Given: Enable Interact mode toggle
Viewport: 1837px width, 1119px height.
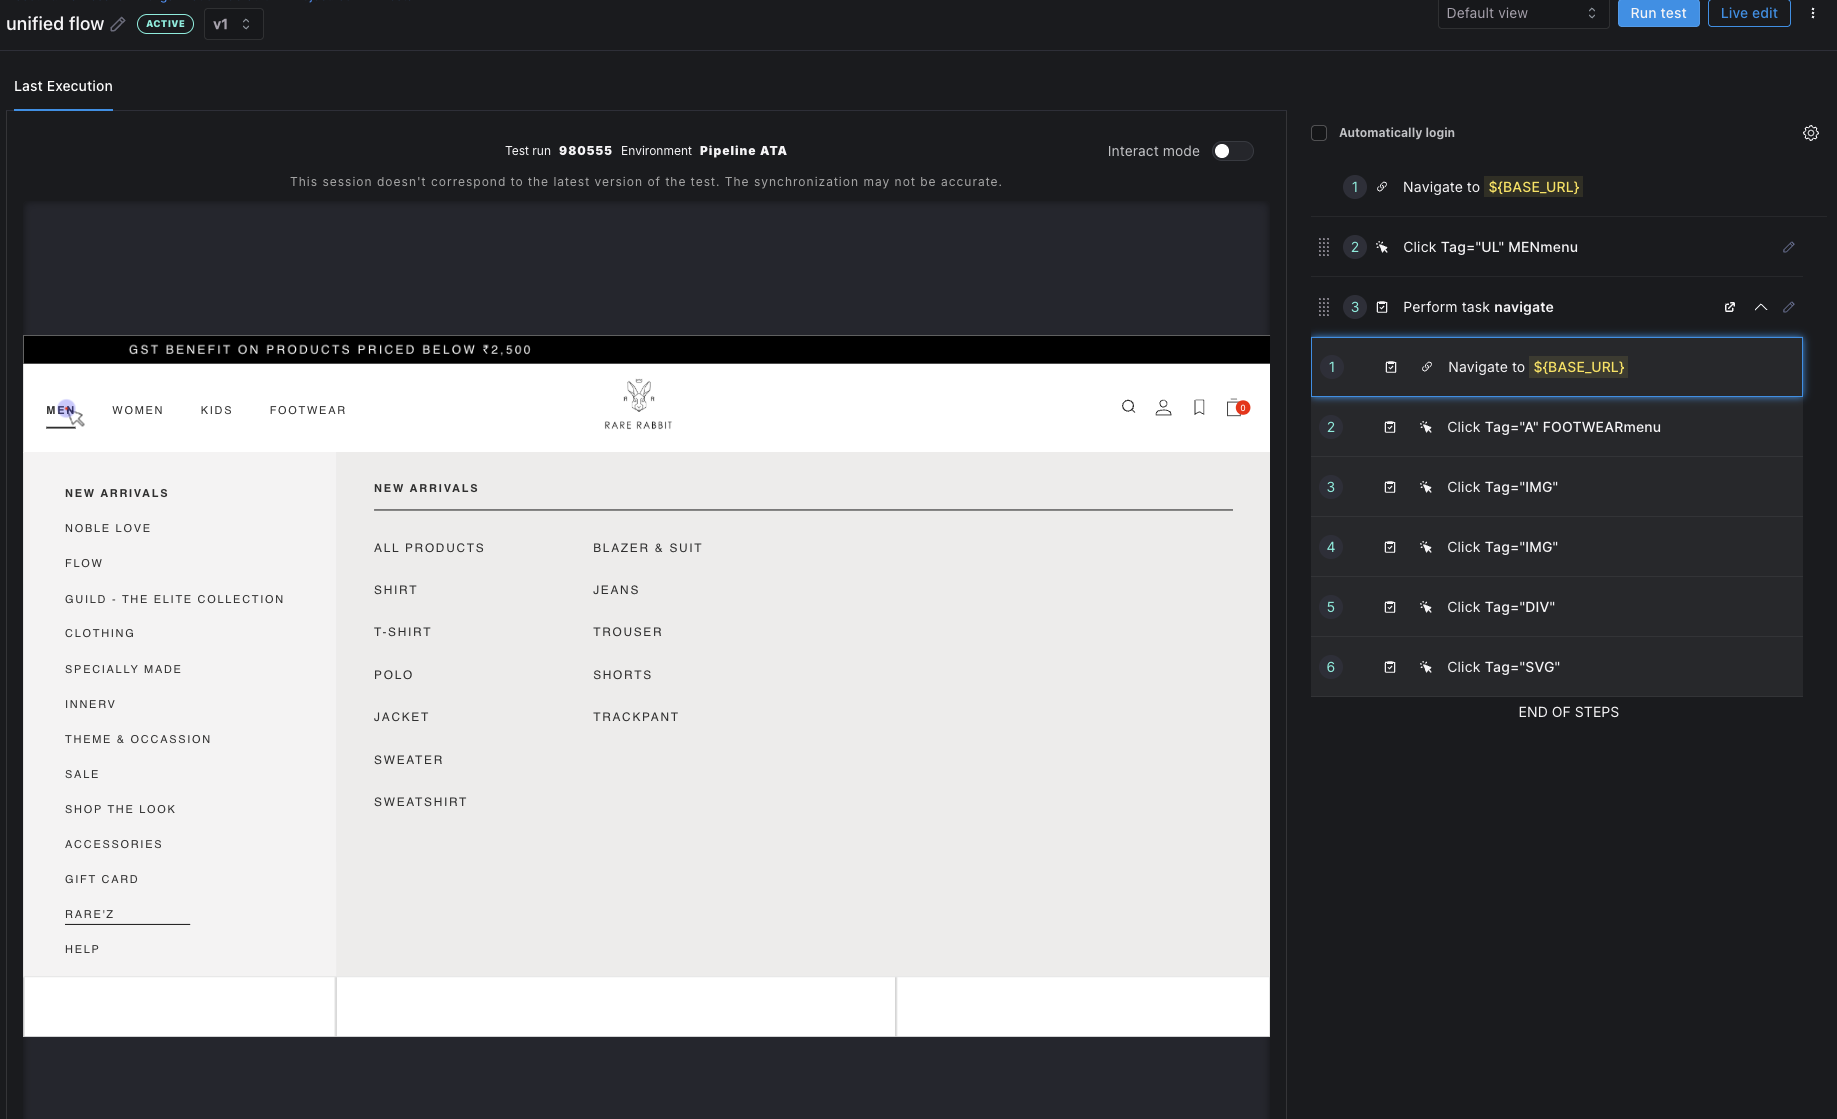Looking at the screenshot, I should 1232,150.
